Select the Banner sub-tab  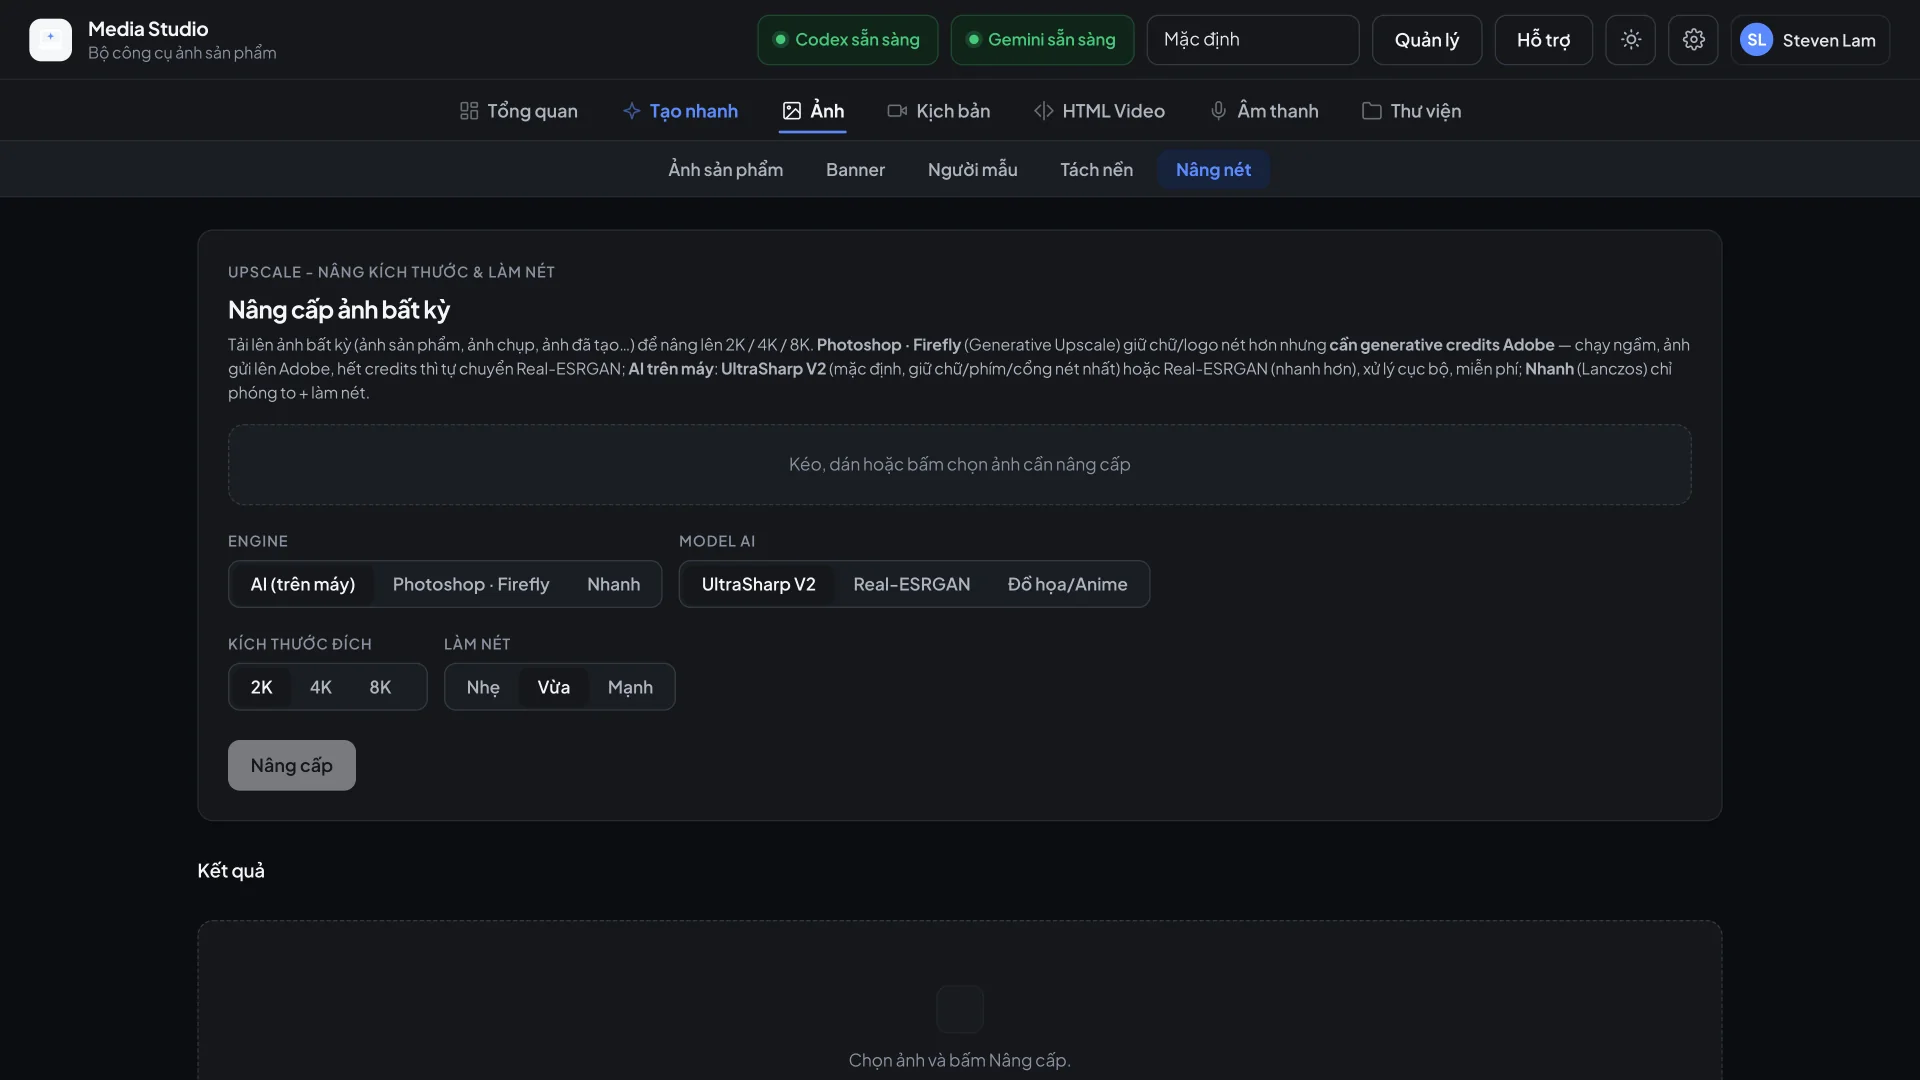tap(855, 170)
